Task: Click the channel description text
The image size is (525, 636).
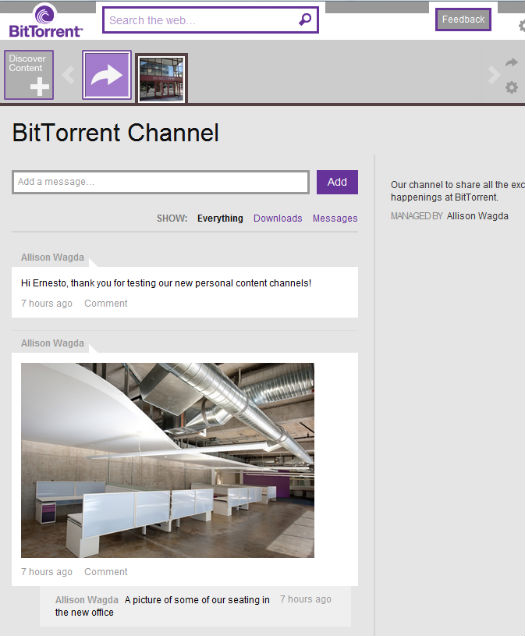Action: pyautogui.click(x=458, y=191)
